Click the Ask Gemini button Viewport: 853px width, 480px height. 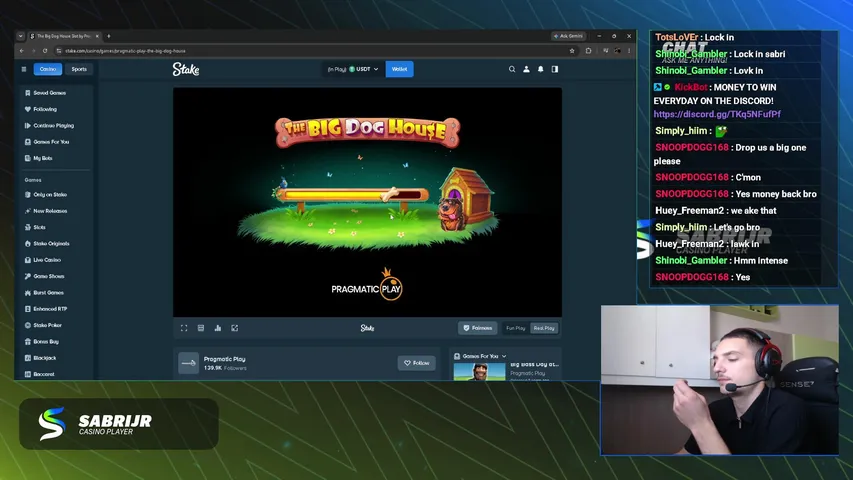[568, 36]
